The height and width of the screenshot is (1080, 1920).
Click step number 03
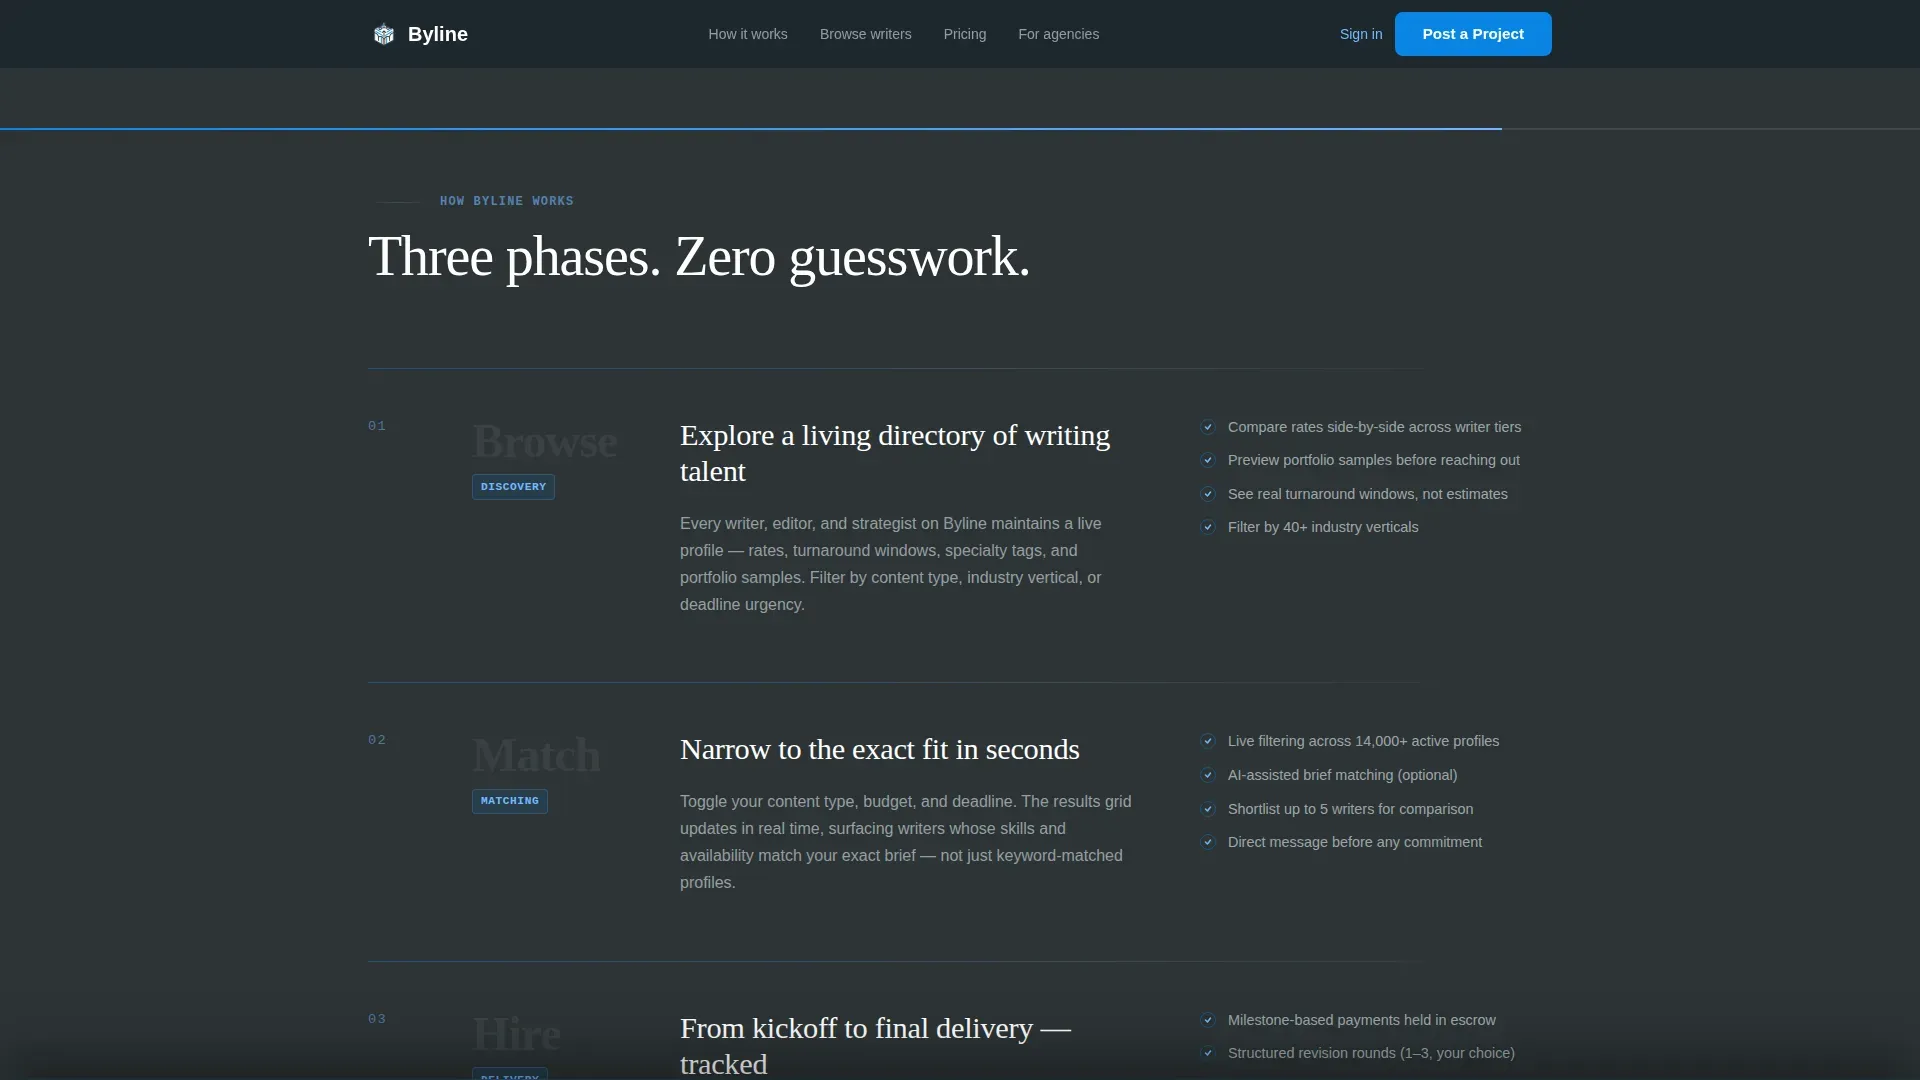click(377, 1019)
